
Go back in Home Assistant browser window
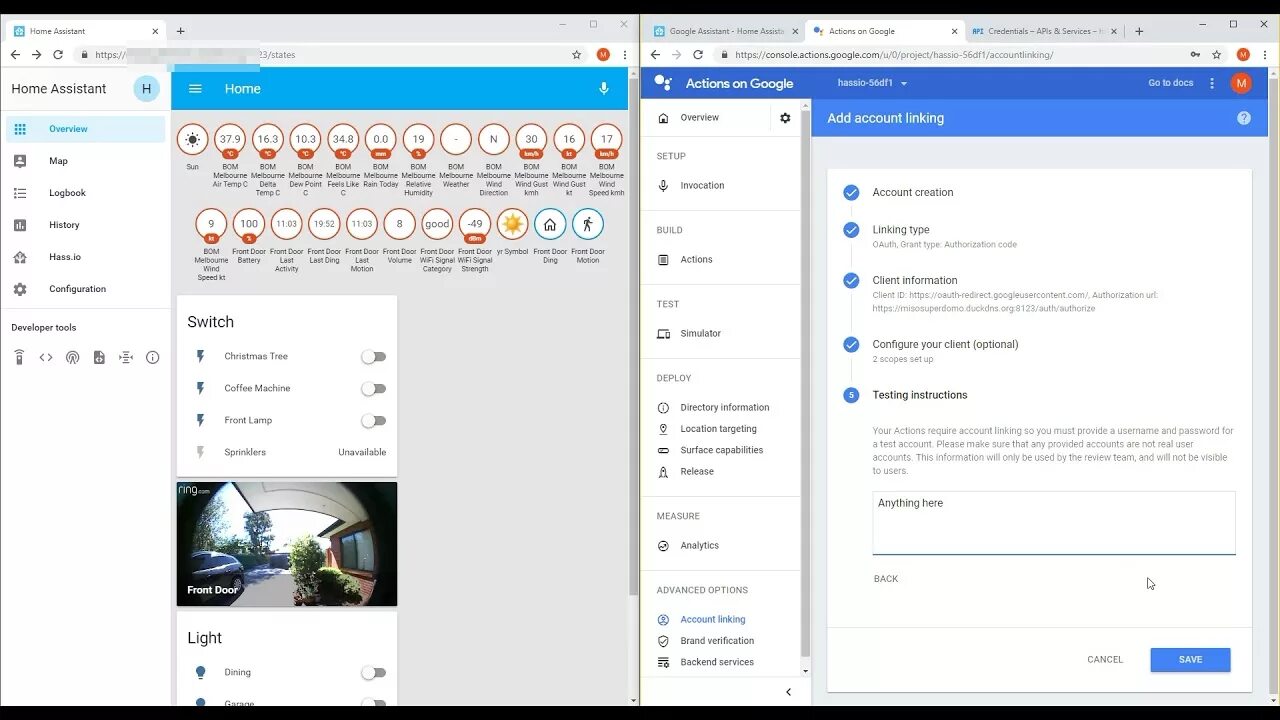(x=15, y=55)
